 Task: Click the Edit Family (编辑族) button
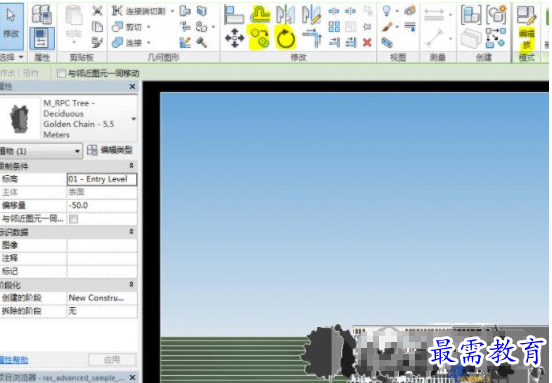click(x=526, y=27)
